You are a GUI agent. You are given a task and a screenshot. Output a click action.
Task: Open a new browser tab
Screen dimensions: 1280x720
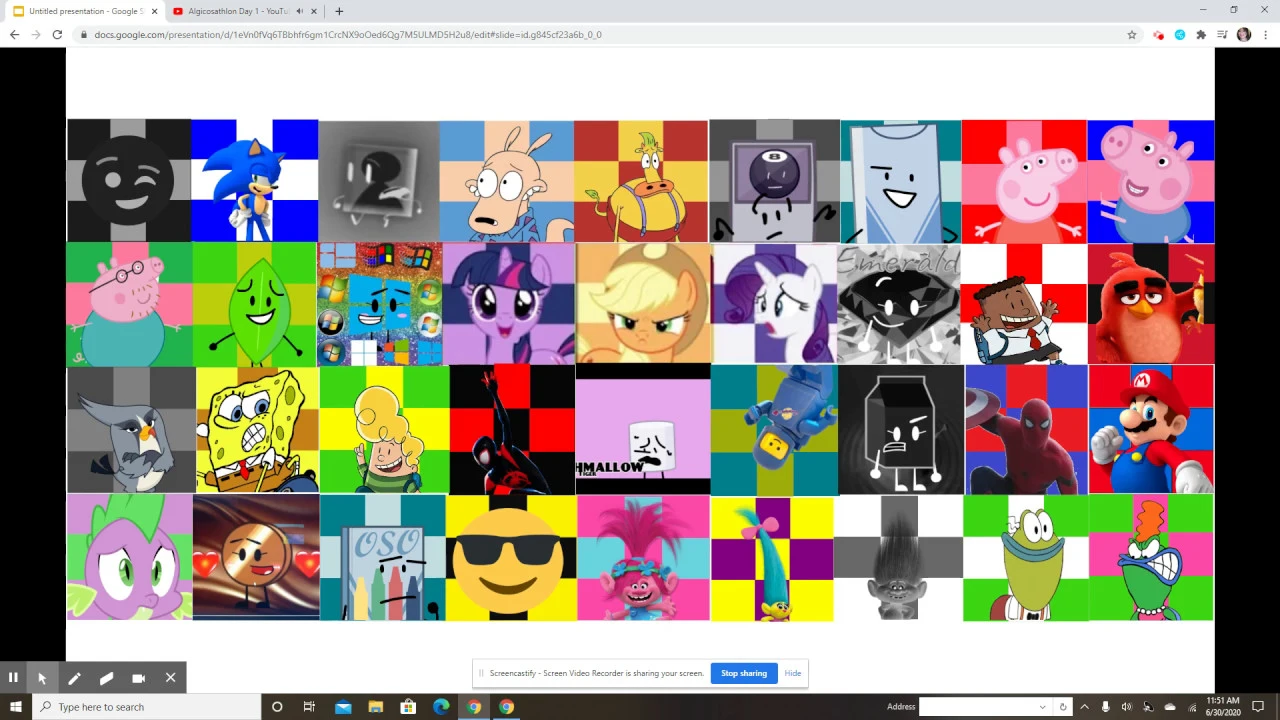pyautogui.click(x=339, y=11)
